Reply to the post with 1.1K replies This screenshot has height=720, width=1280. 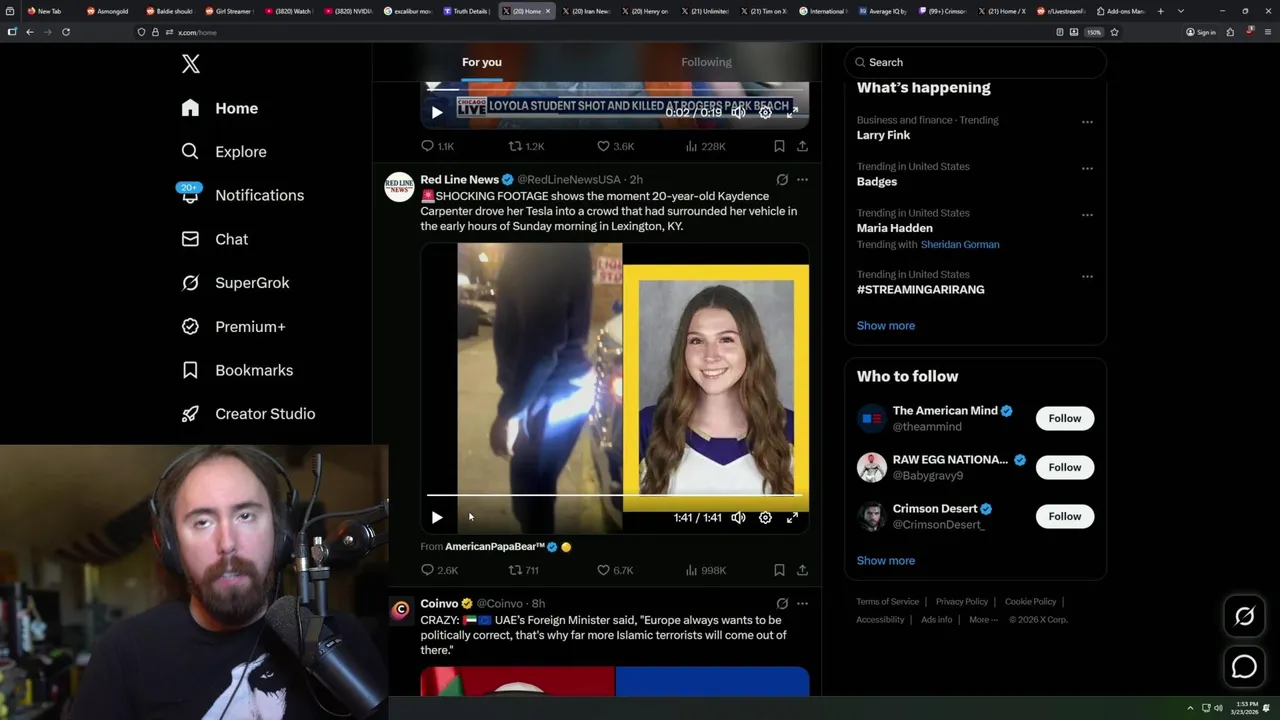438,146
